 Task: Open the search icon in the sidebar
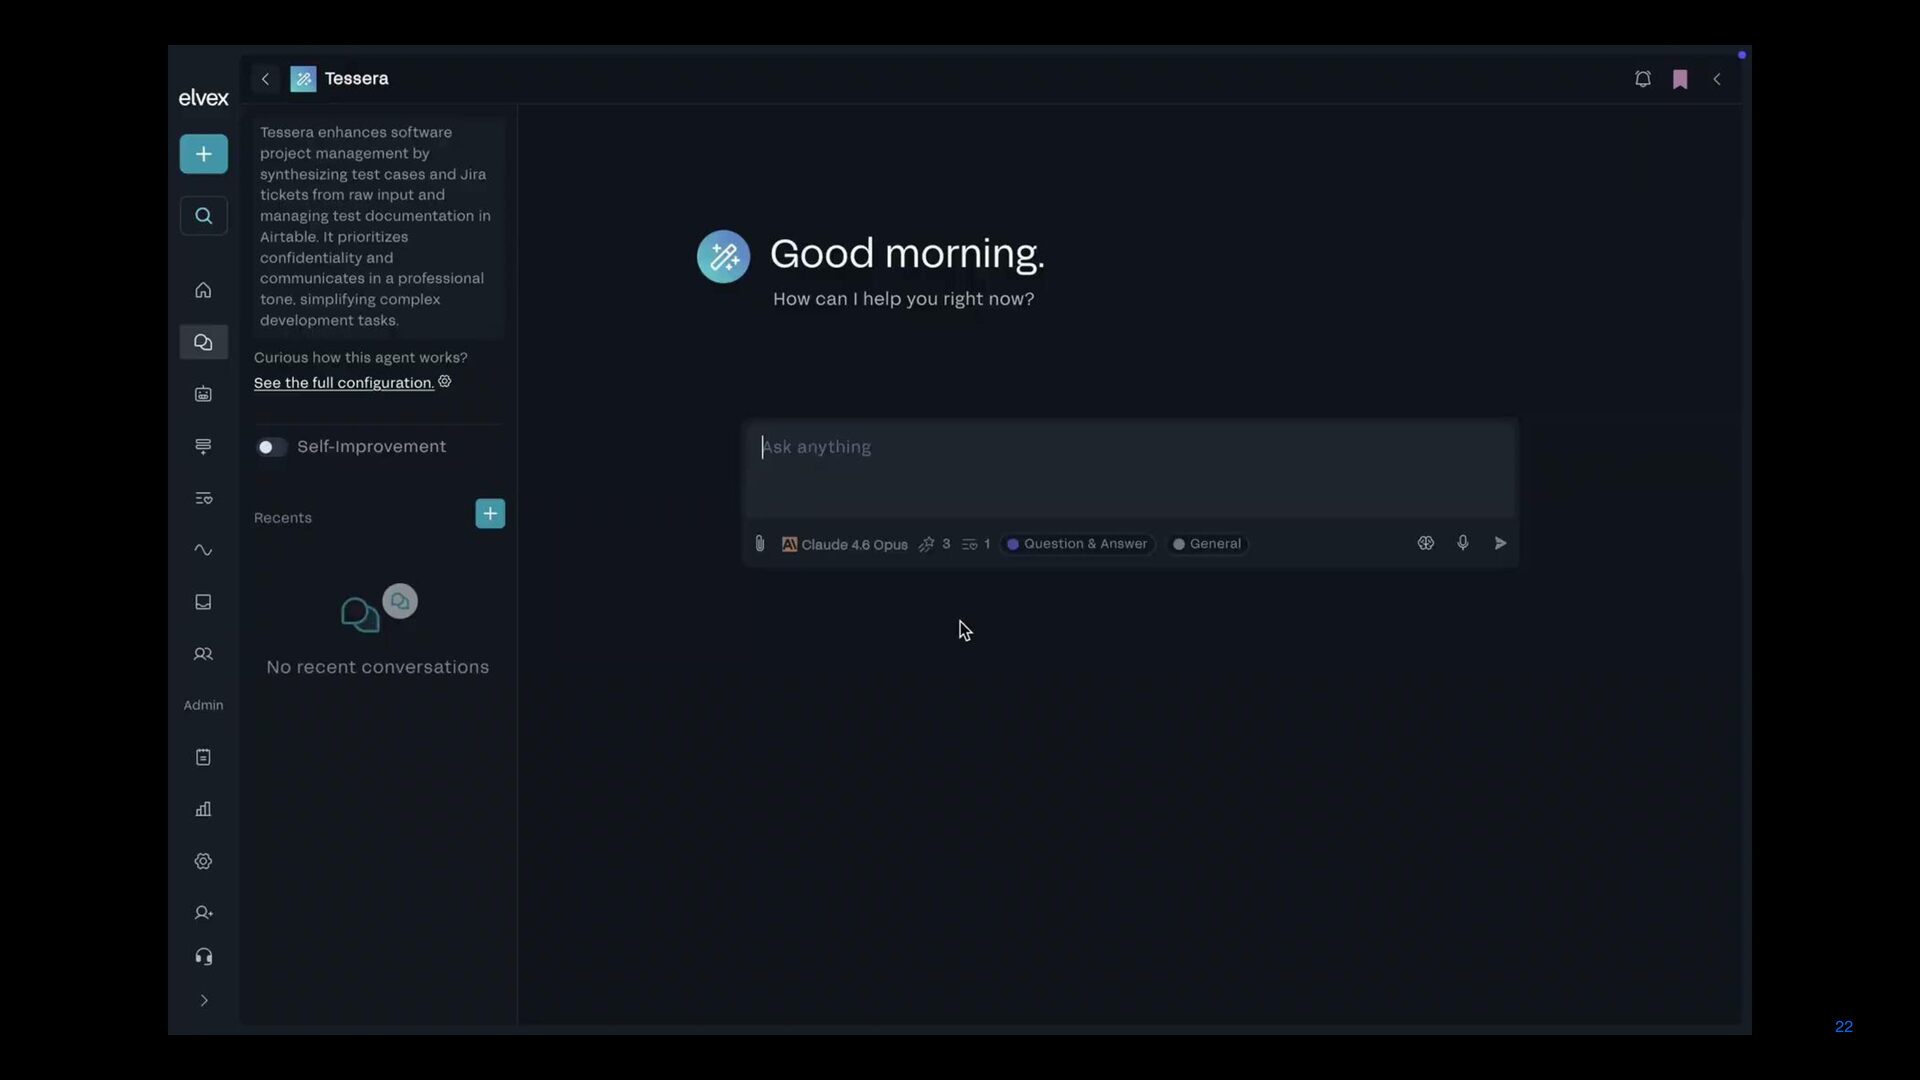click(x=203, y=216)
